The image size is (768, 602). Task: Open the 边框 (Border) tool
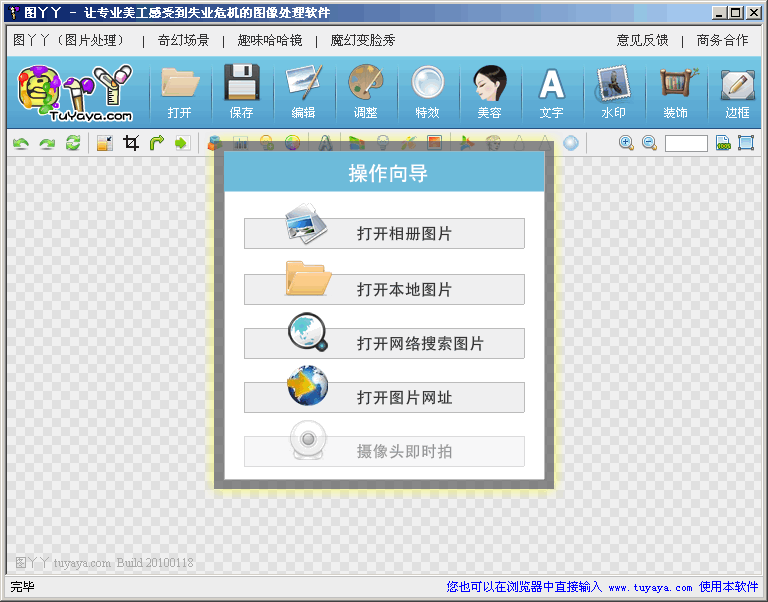click(x=737, y=92)
